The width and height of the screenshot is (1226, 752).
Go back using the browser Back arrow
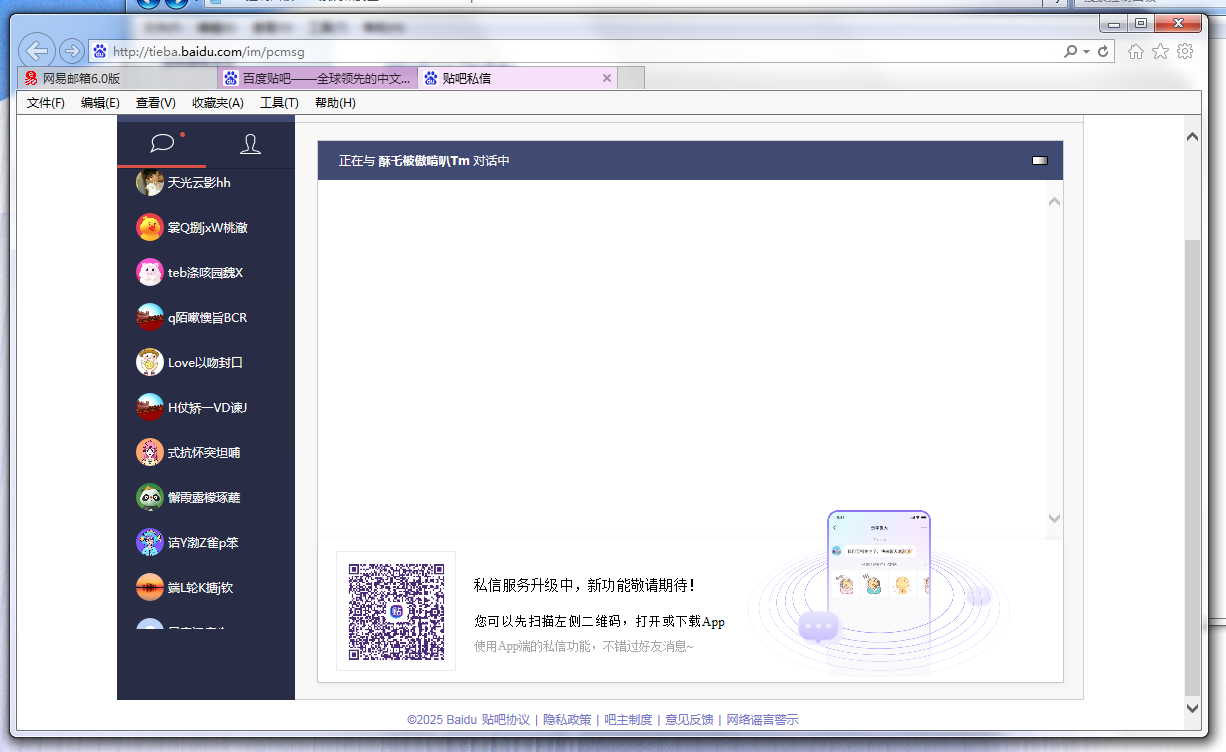tap(37, 50)
